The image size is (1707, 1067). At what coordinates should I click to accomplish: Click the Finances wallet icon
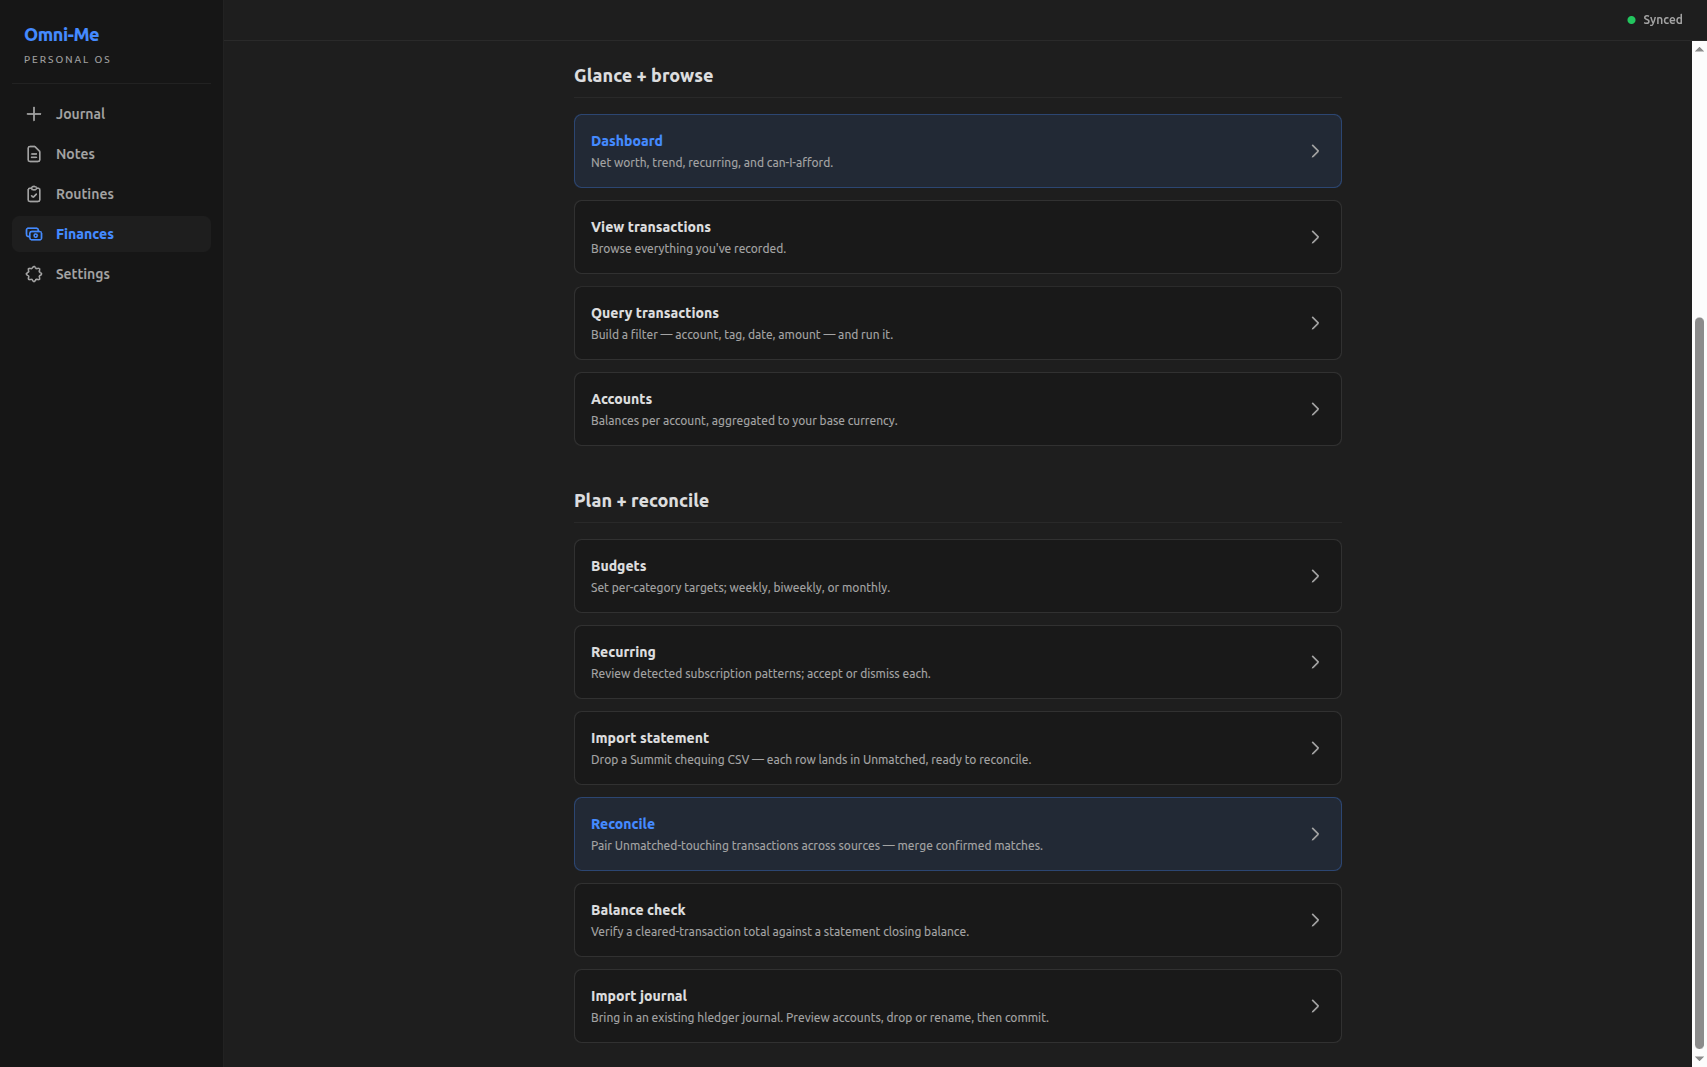coord(34,234)
